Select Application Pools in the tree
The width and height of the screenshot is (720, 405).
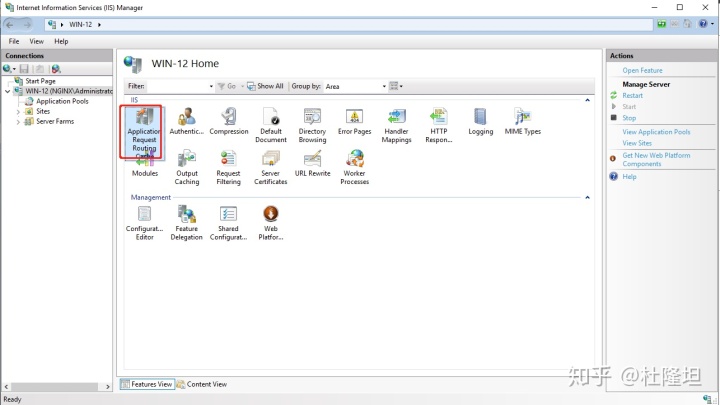[x=62, y=101]
